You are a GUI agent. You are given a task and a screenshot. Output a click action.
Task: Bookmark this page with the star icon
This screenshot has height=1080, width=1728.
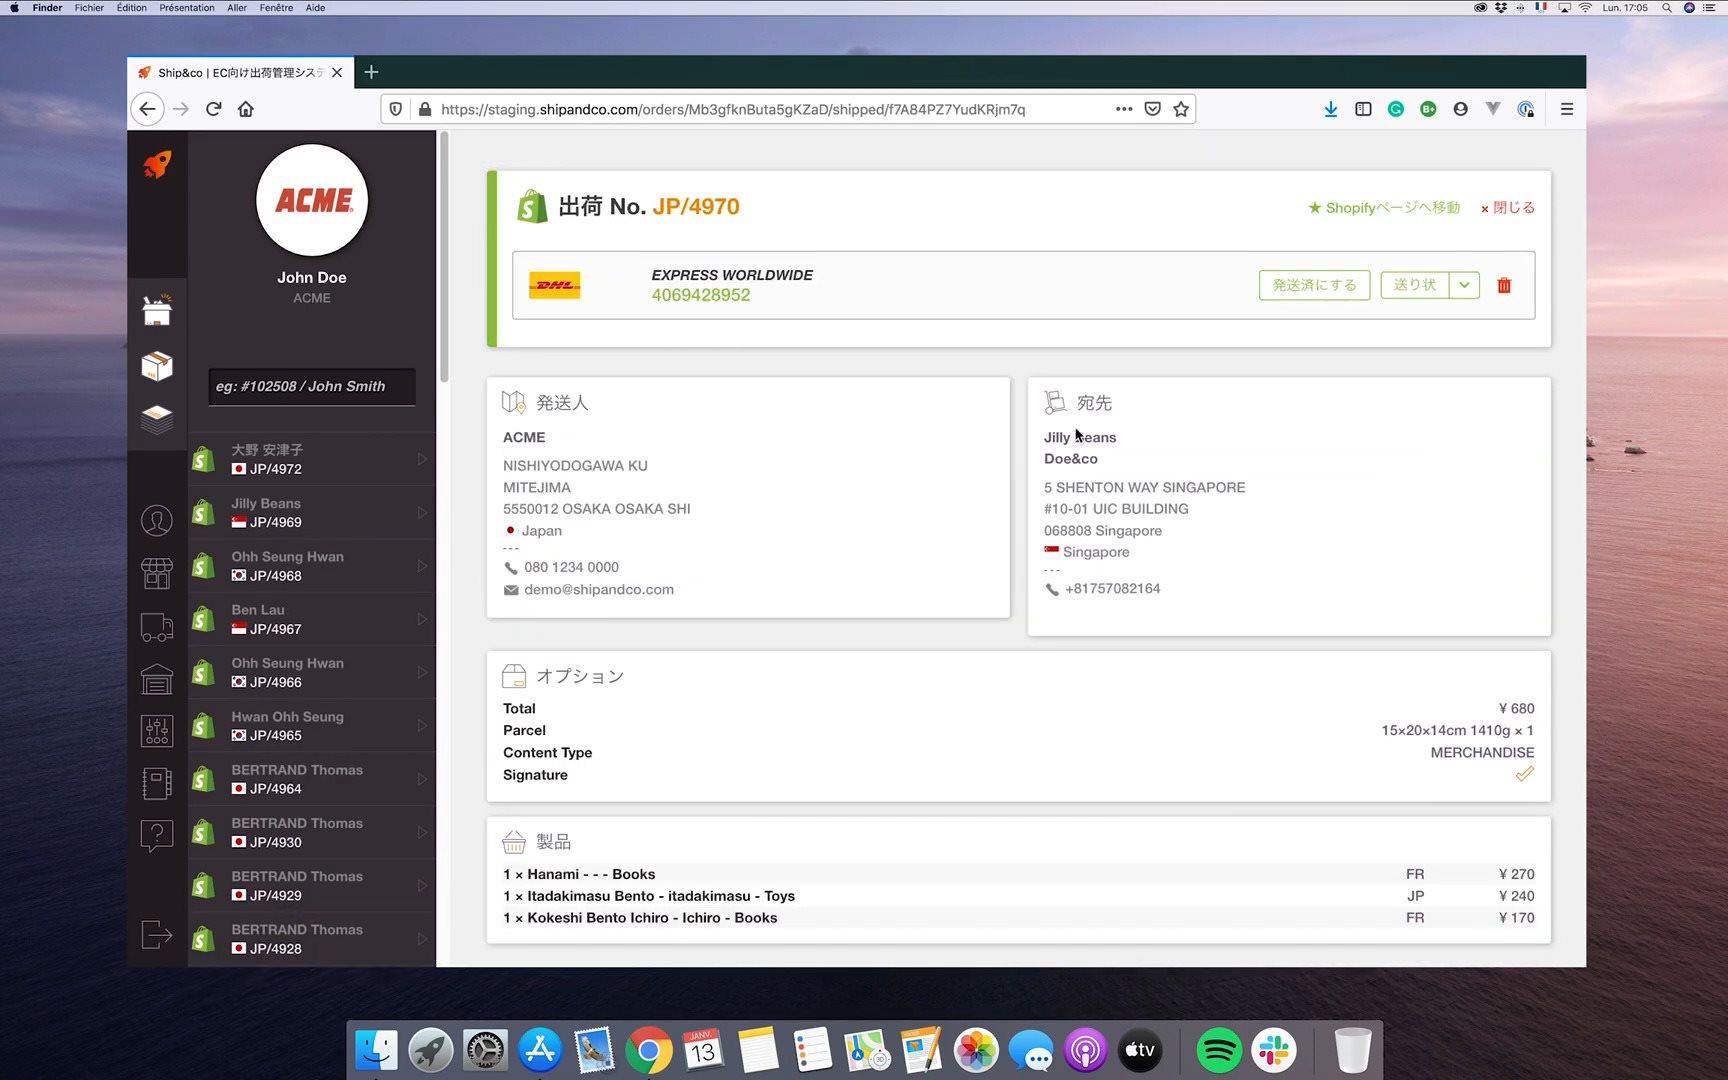tap(1181, 109)
